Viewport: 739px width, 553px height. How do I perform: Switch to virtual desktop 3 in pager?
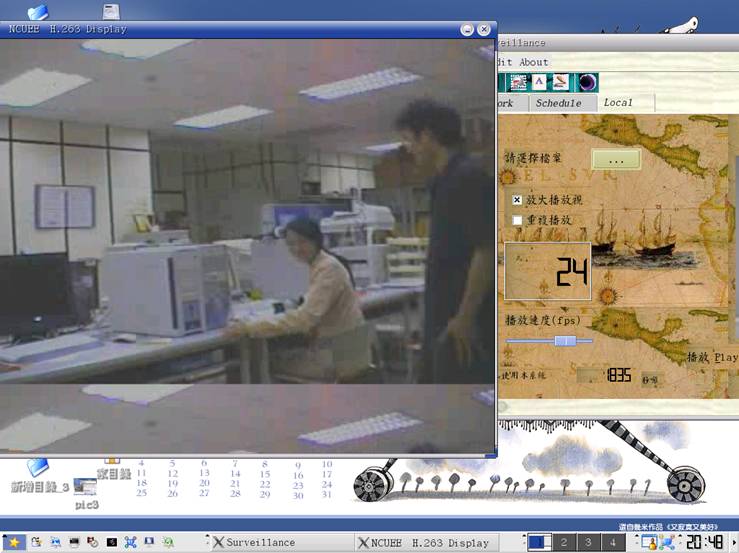tap(590, 542)
